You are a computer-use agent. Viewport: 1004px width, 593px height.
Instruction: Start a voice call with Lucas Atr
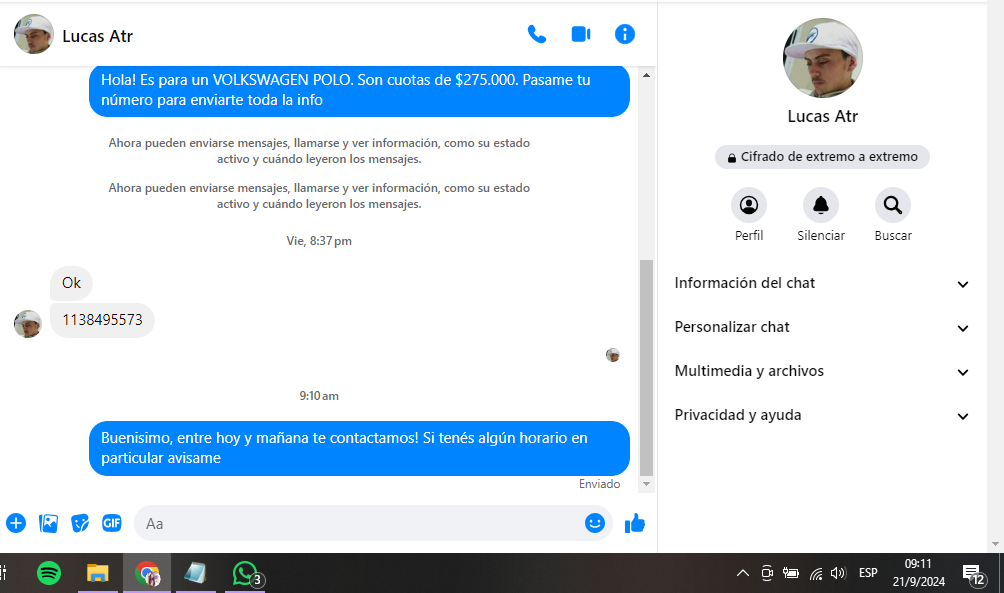(537, 34)
